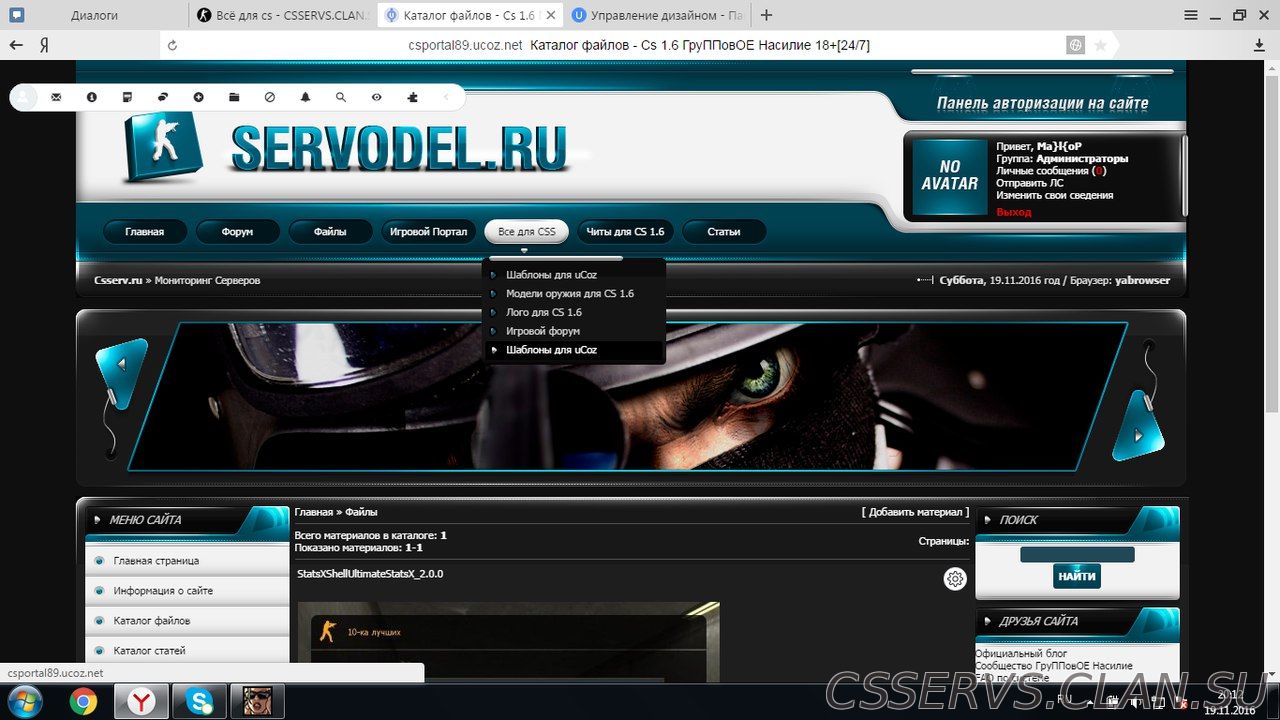The height and width of the screenshot is (720, 1280).
Task: Go to previous banner slide with left arrow
Action: pyautogui.click(x=121, y=374)
